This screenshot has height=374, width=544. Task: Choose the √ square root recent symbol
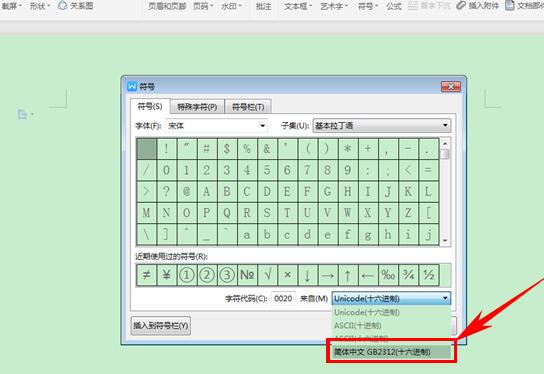coord(267,275)
